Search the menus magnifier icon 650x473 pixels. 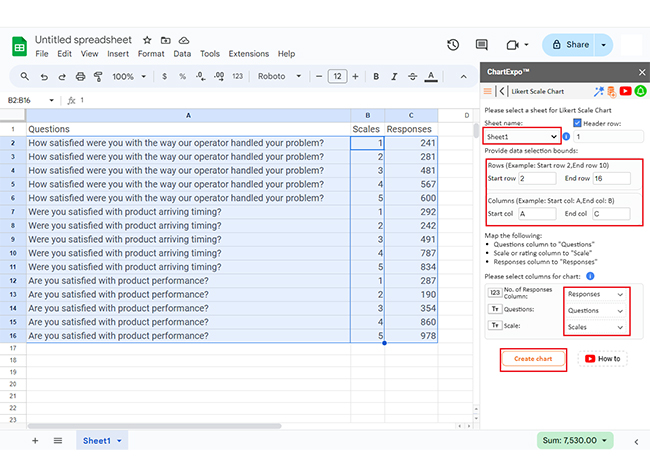pos(25,76)
